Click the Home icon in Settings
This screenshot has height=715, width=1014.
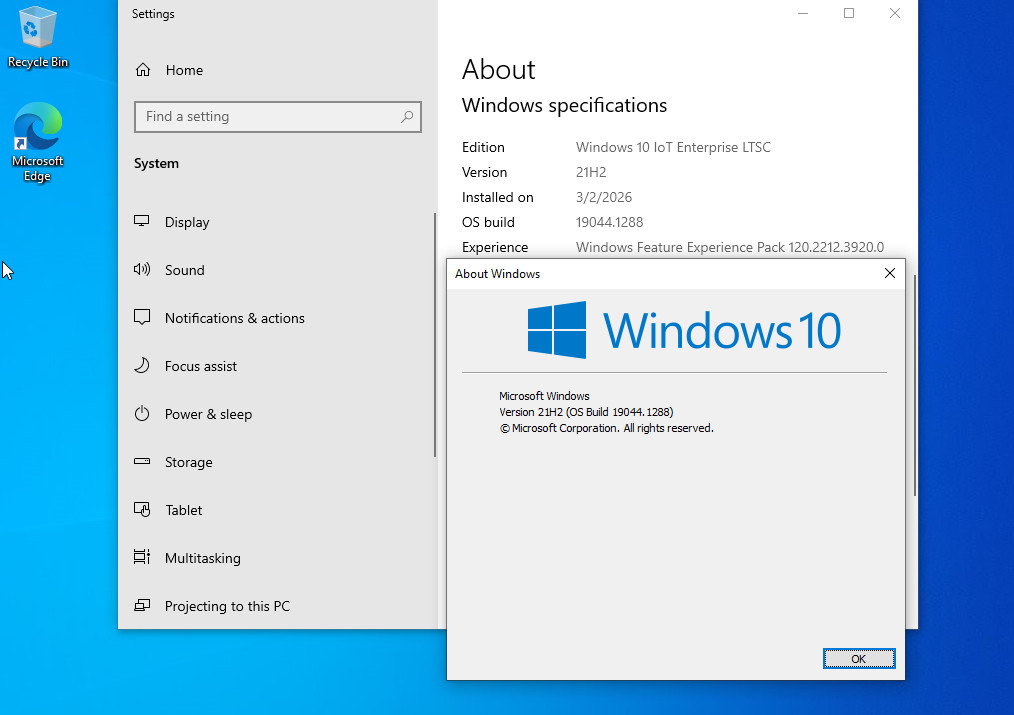143,70
